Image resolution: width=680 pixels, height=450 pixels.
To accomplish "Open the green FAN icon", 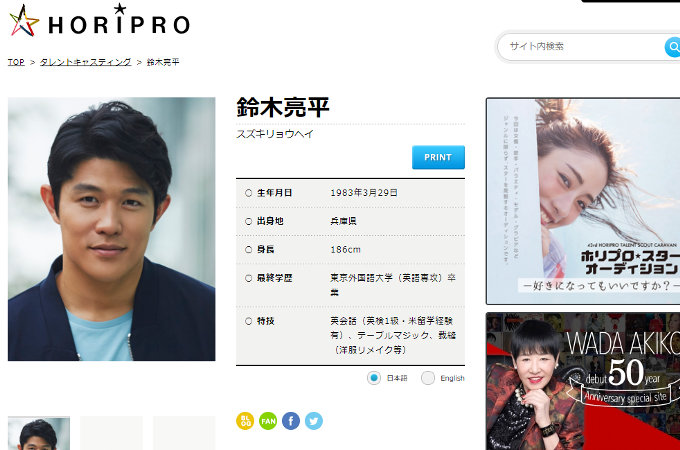I will pyautogui.click(x=268, y=421).
